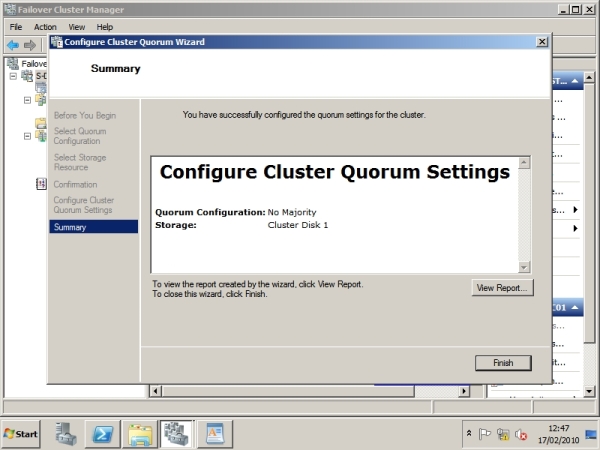
Task: Click the network tray icon
Action: point(502,434)
